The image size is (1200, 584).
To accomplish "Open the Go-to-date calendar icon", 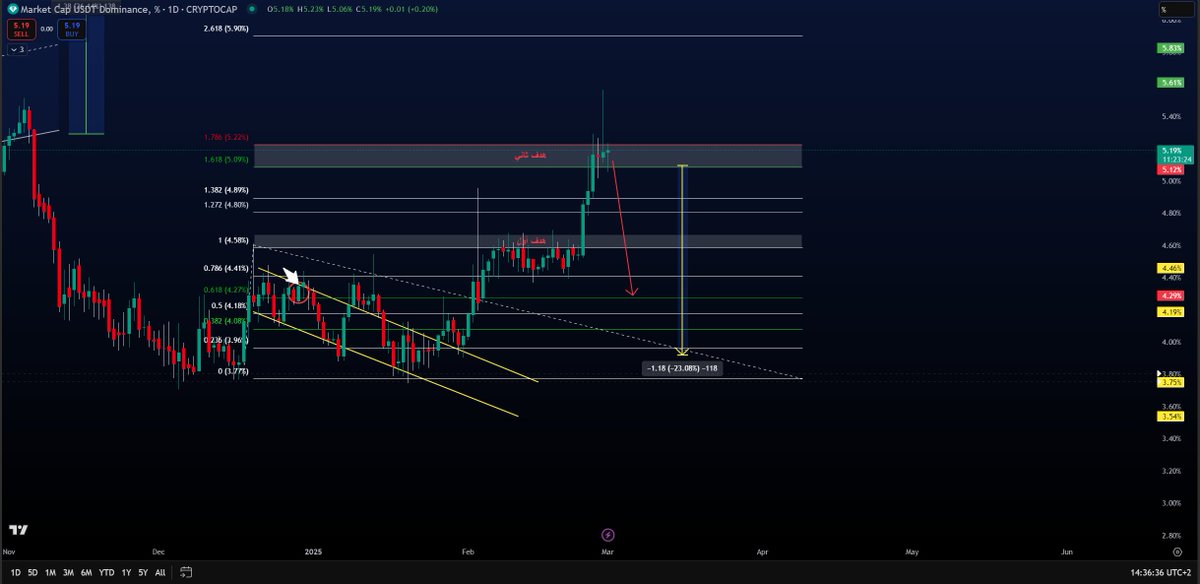I will 186,572.
